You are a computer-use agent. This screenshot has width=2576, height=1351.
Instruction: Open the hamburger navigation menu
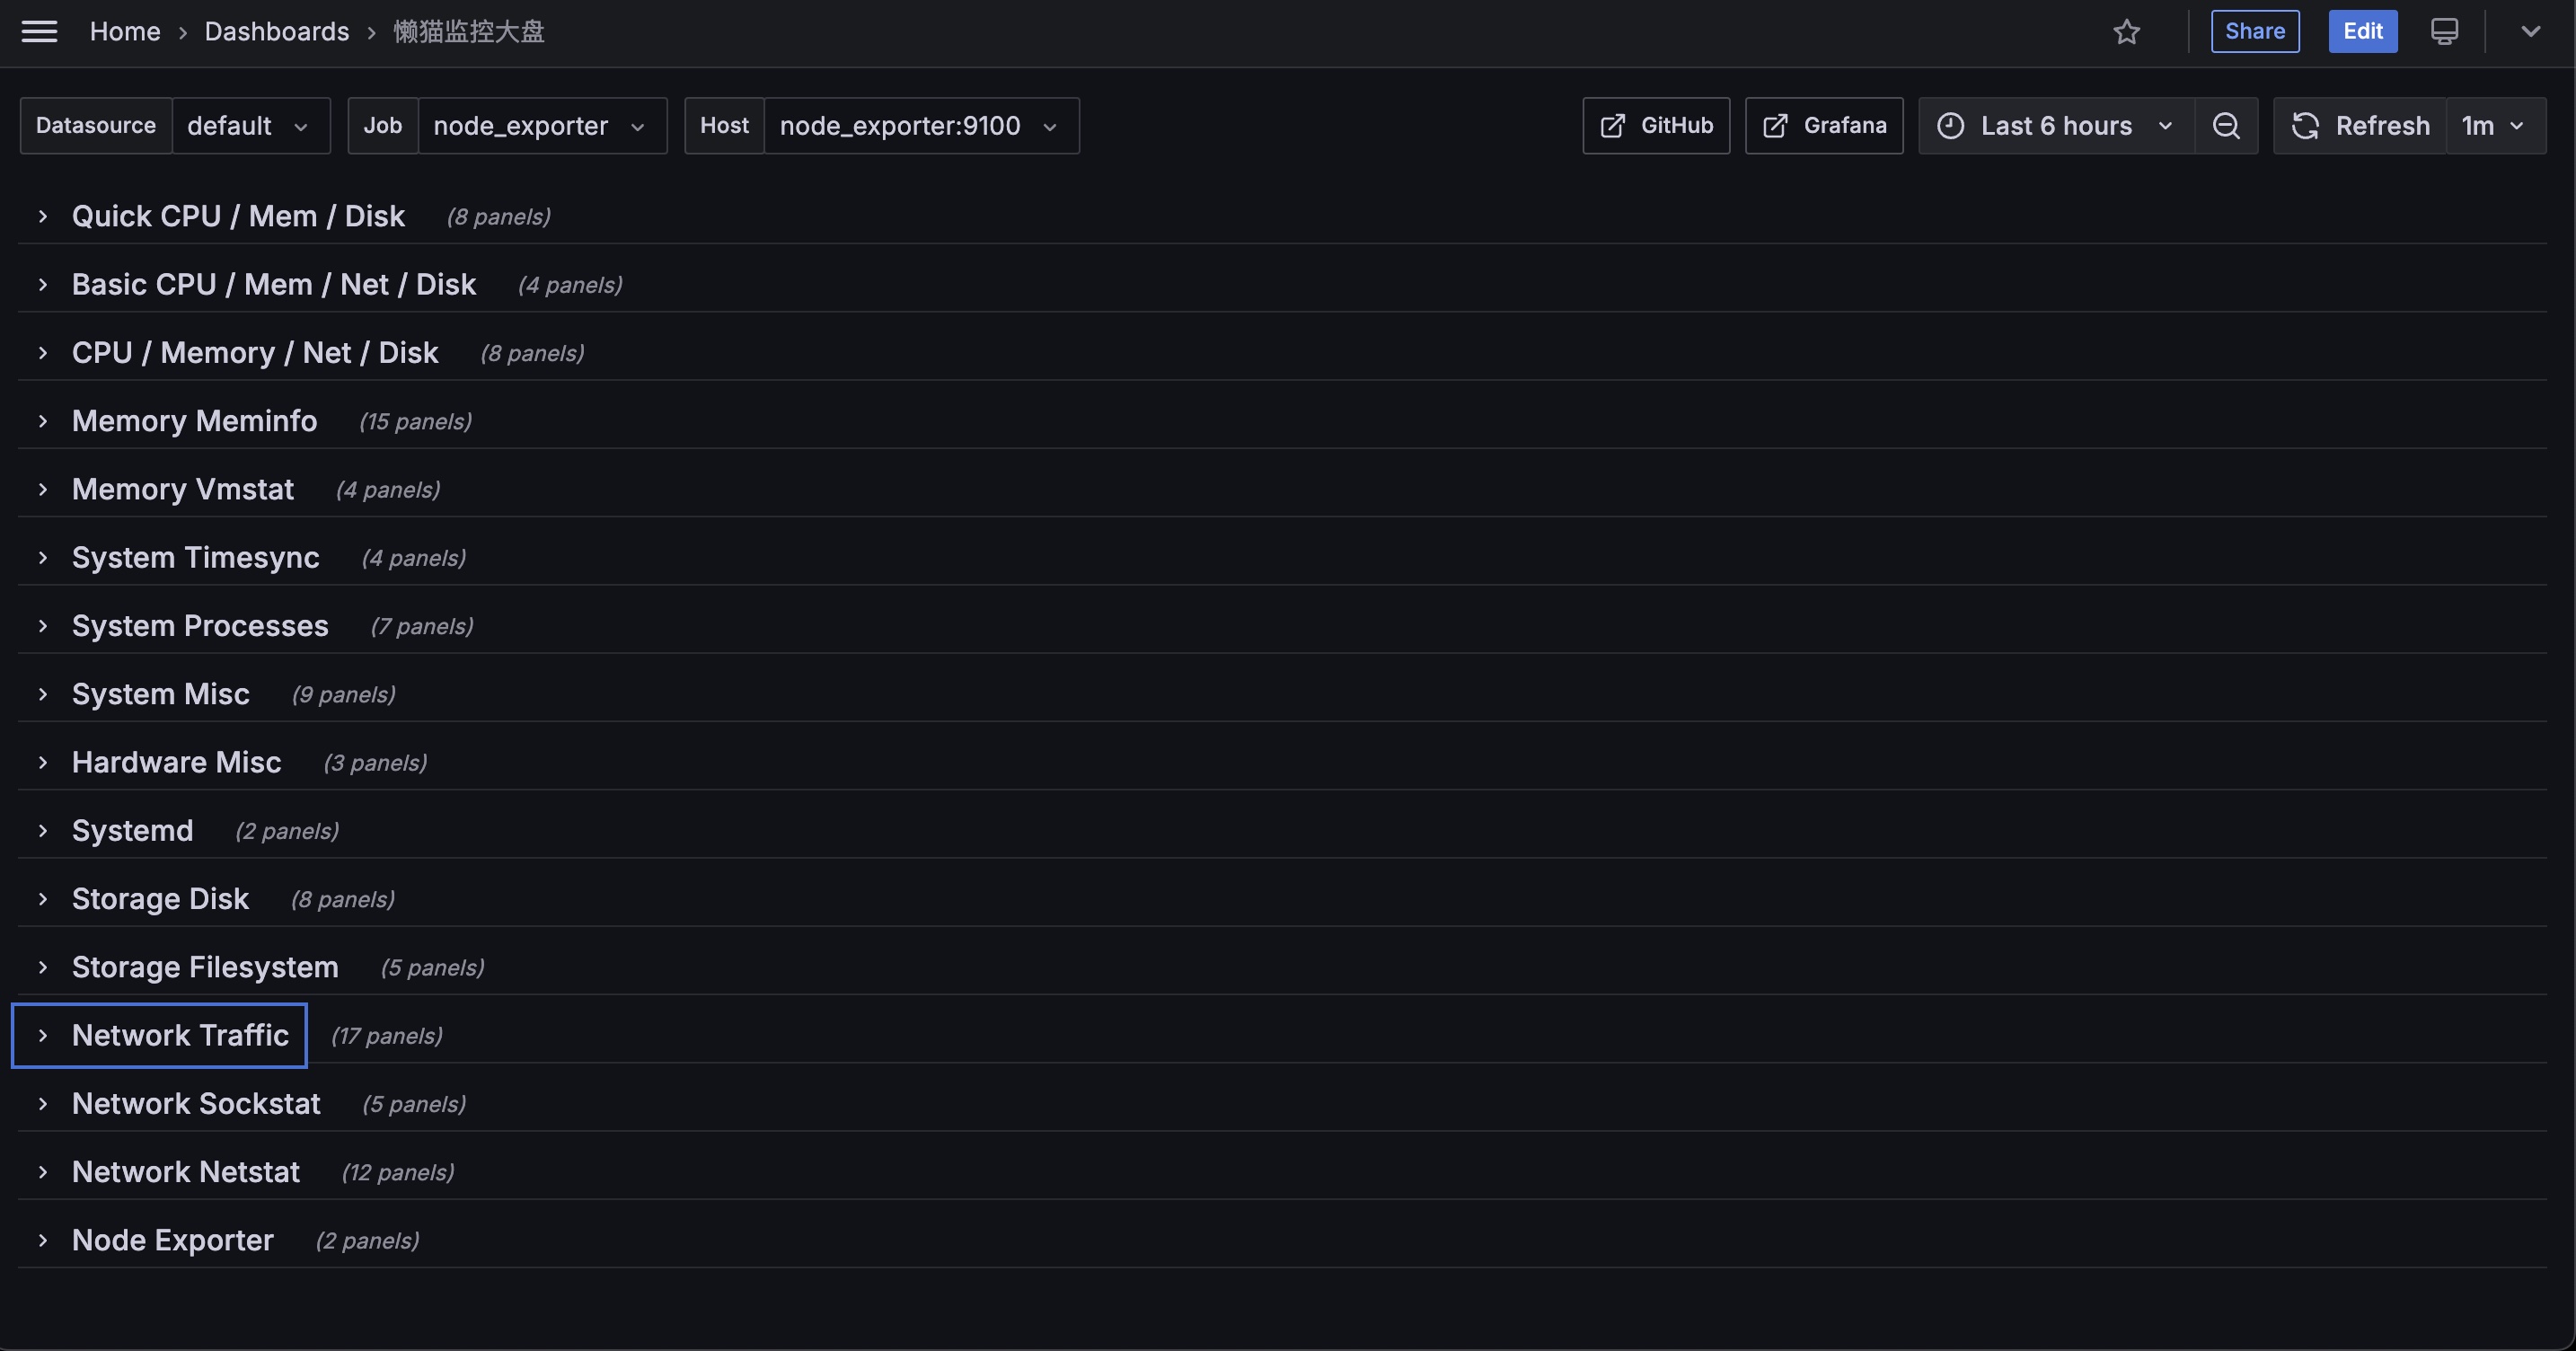[39, 31]
